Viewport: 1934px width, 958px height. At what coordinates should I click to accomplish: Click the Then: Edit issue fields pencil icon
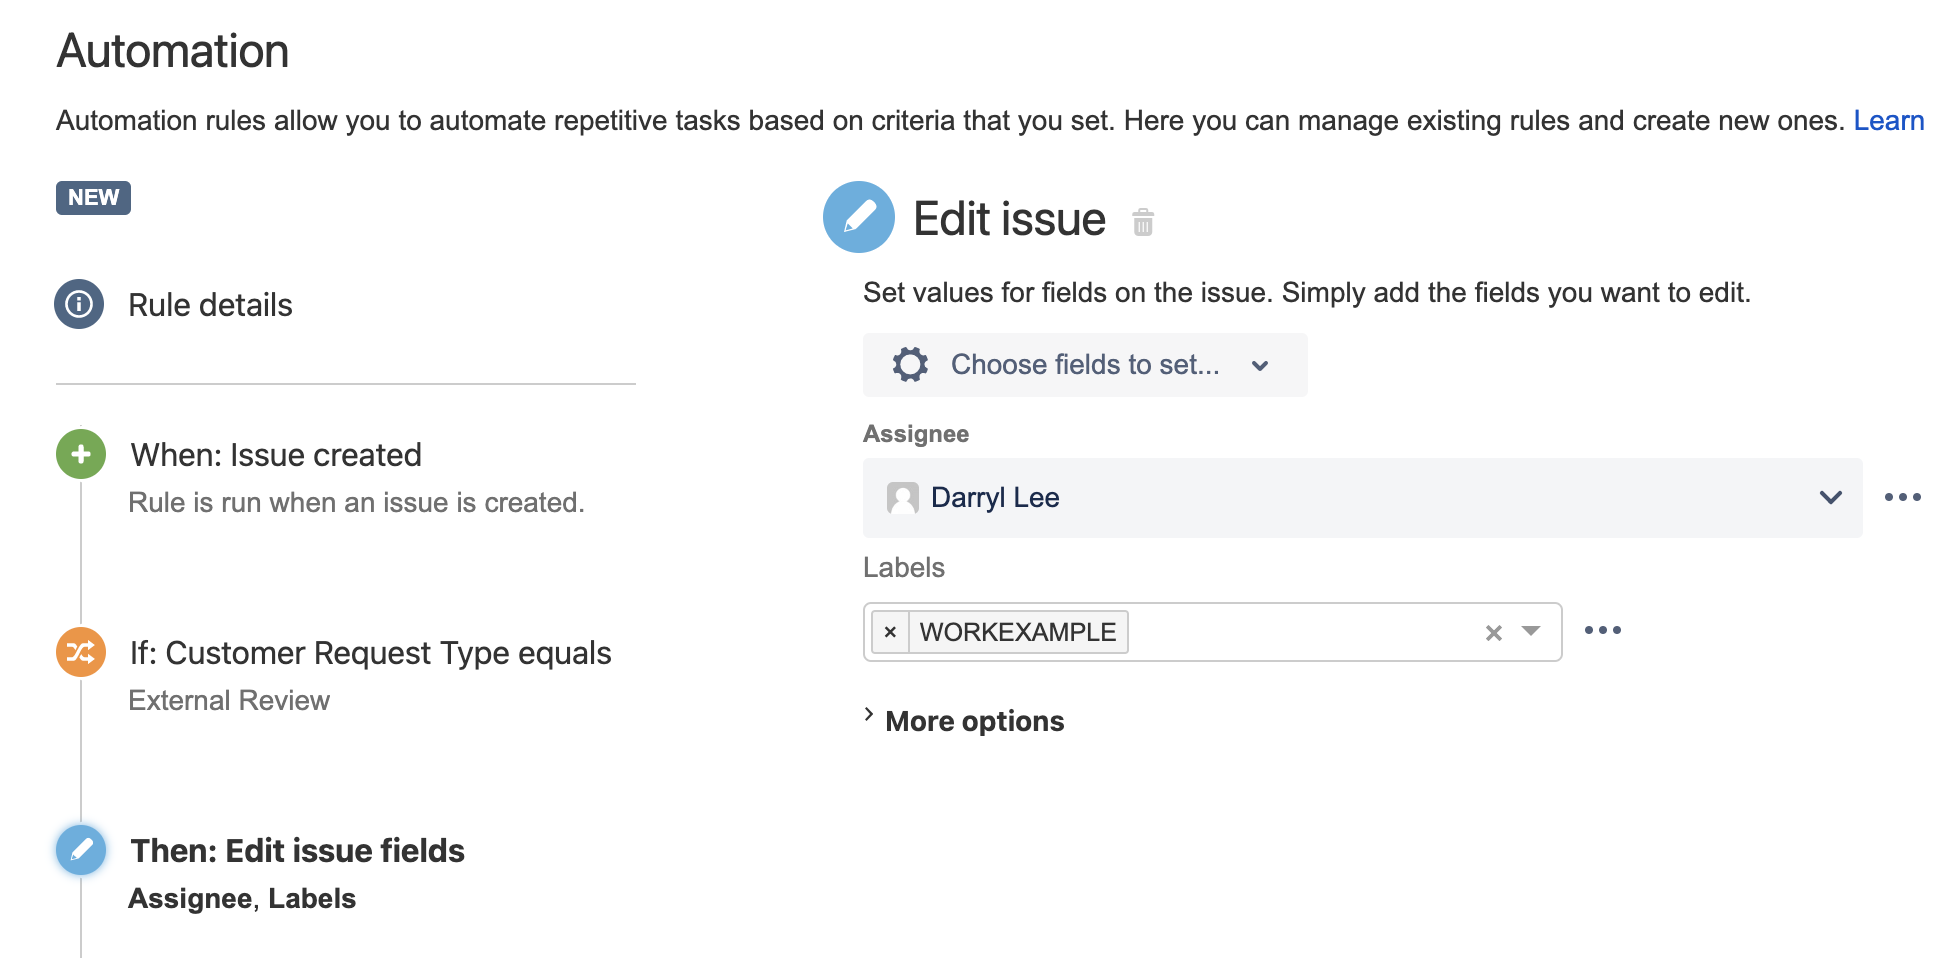(80, 850)
